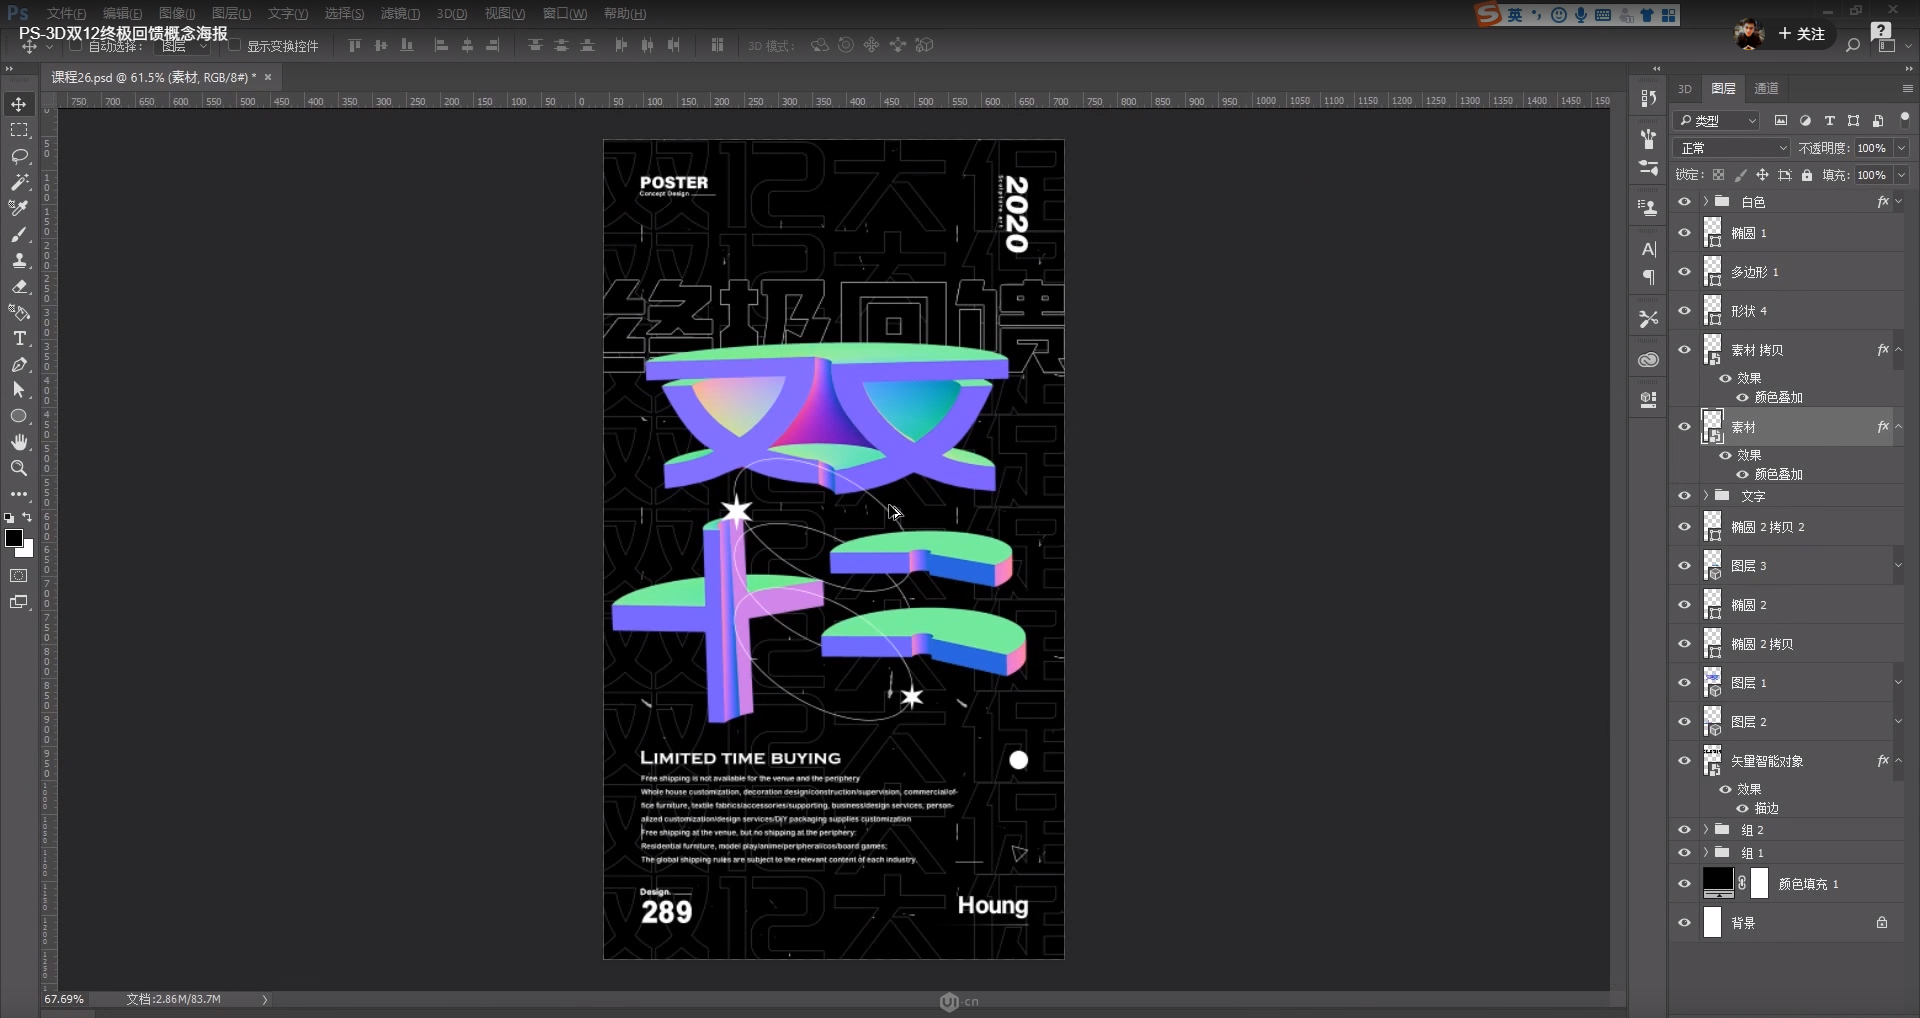Viewport: 1920px width, 1018px height.
Task: Select the Ellipse shape tool
Action: coord(19,416)
